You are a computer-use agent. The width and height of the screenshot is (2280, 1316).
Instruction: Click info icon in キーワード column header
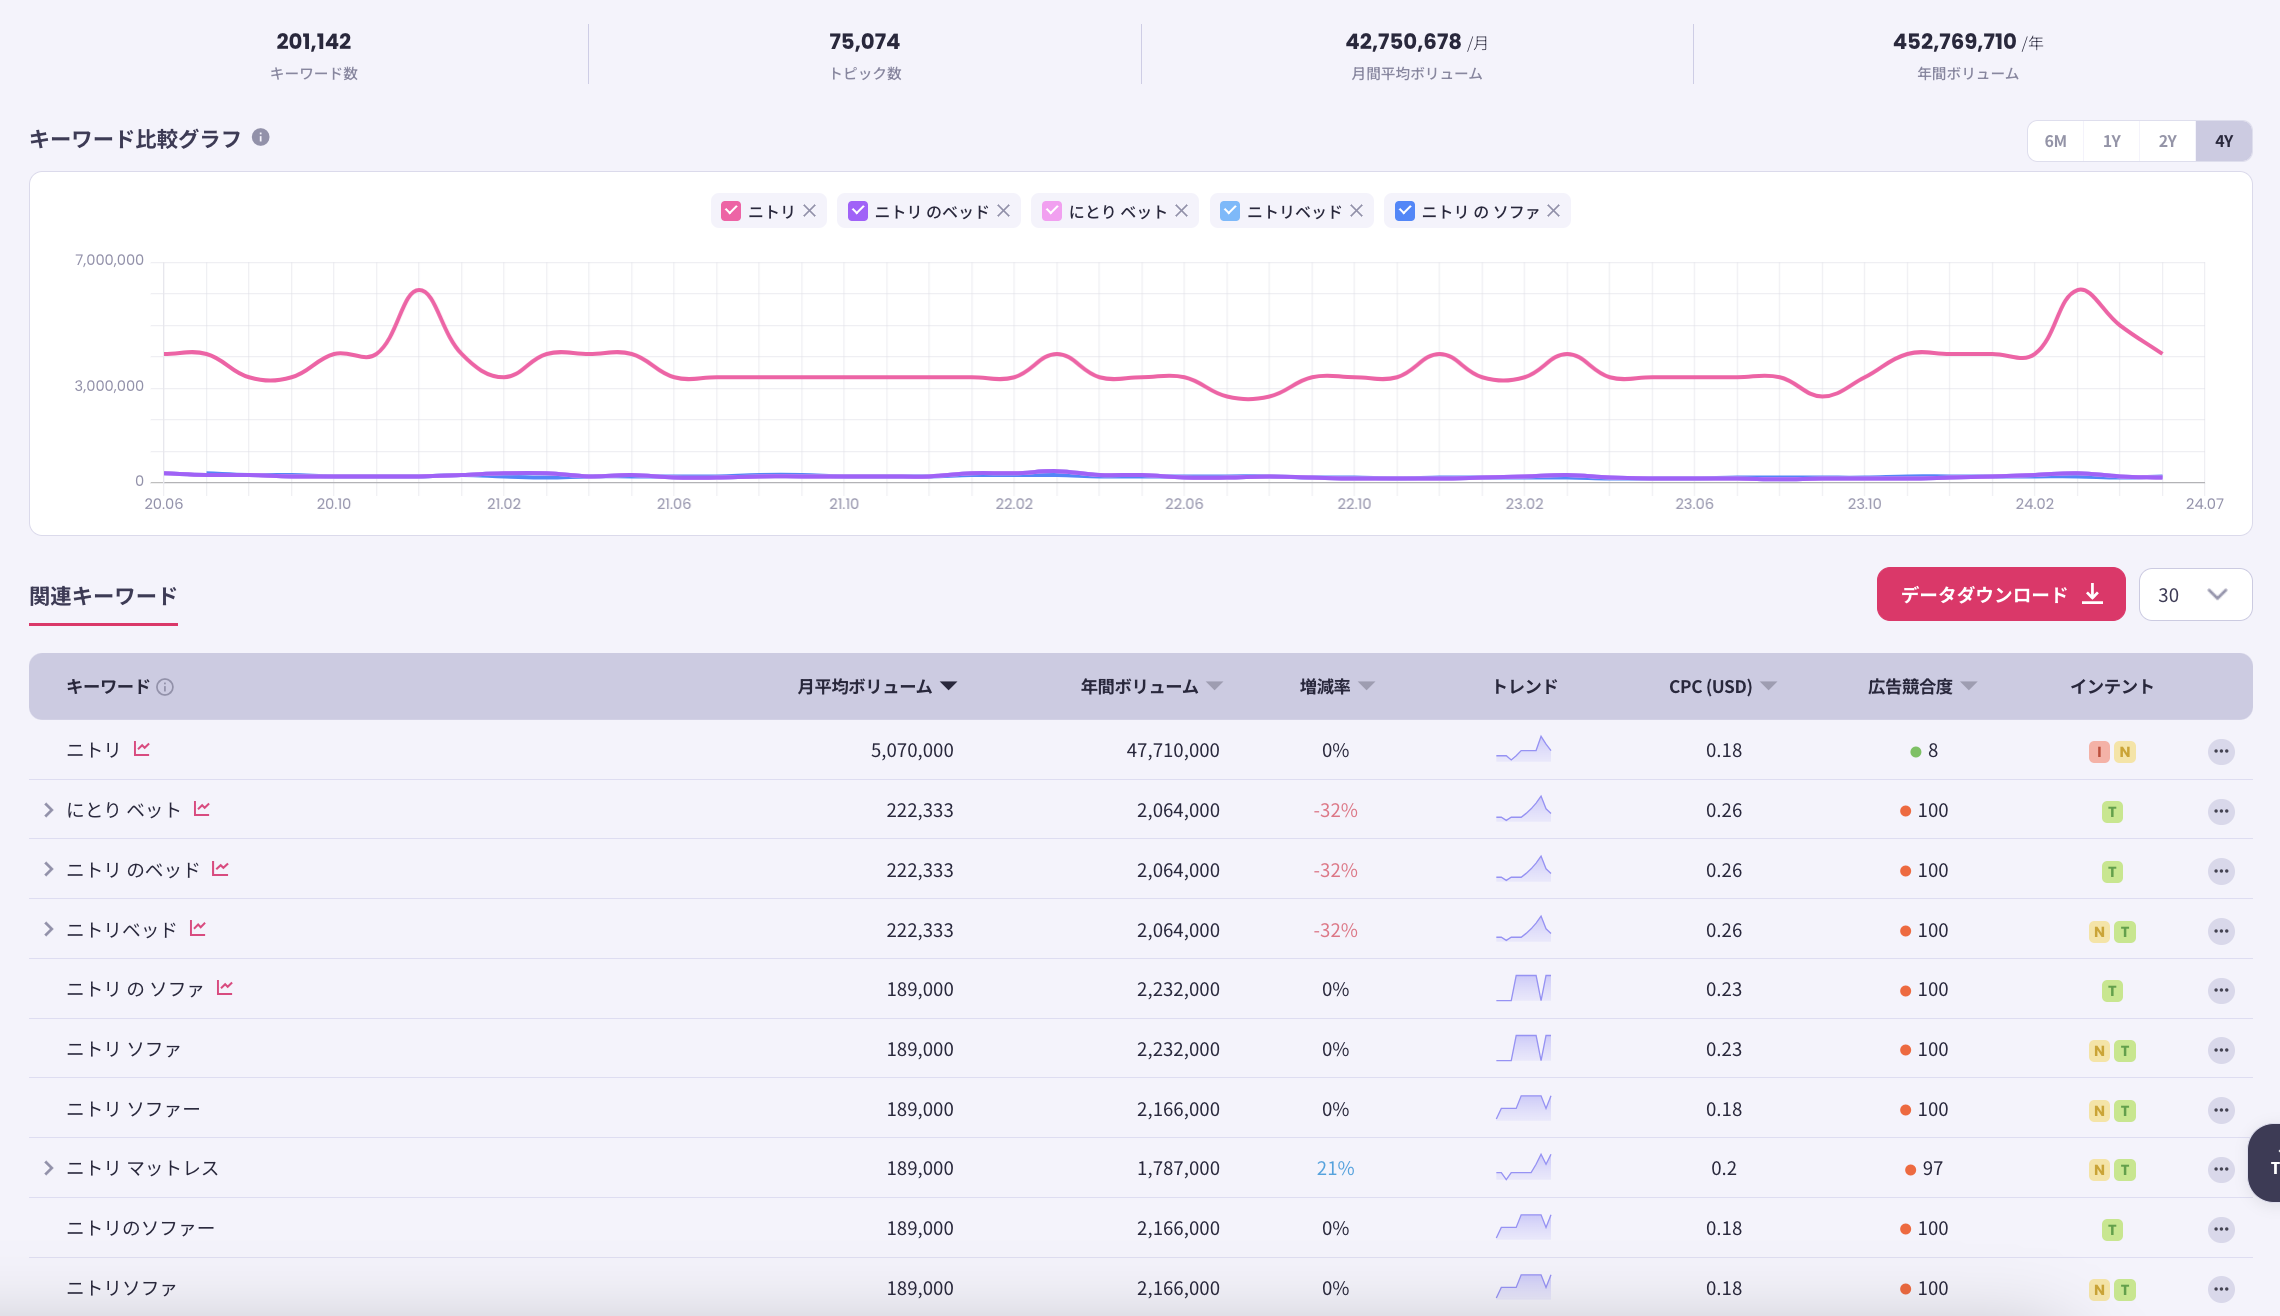coord(165,687)
